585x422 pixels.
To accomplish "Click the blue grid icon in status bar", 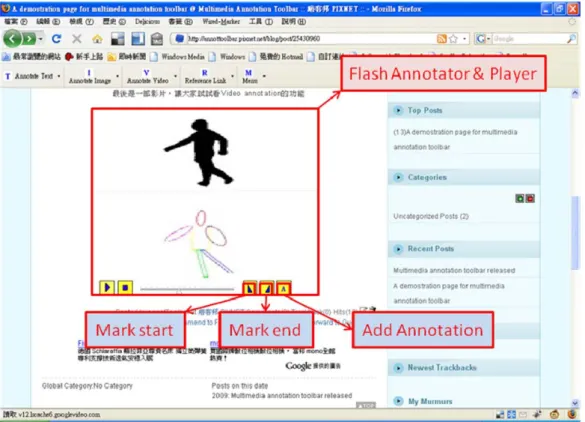I will click(511, 415).
